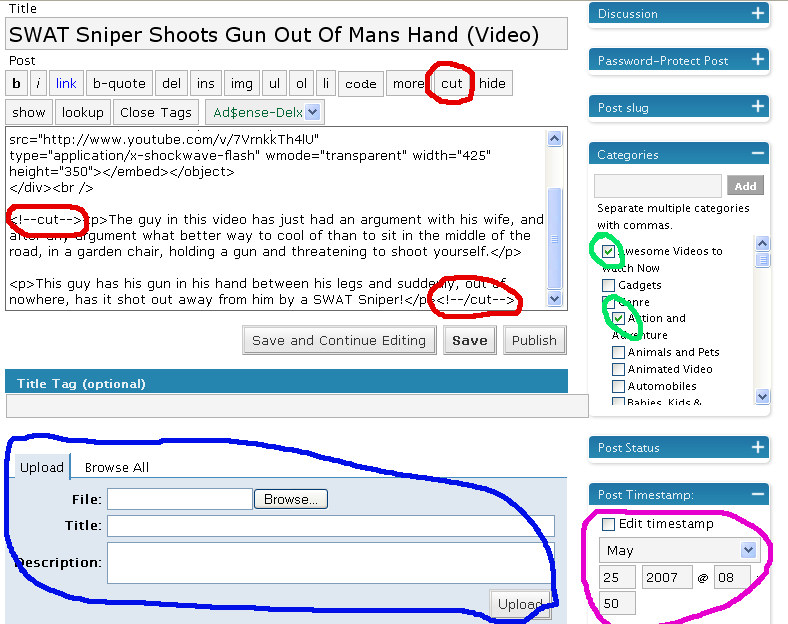Collapse the Categories panel

tap(758, 154)
